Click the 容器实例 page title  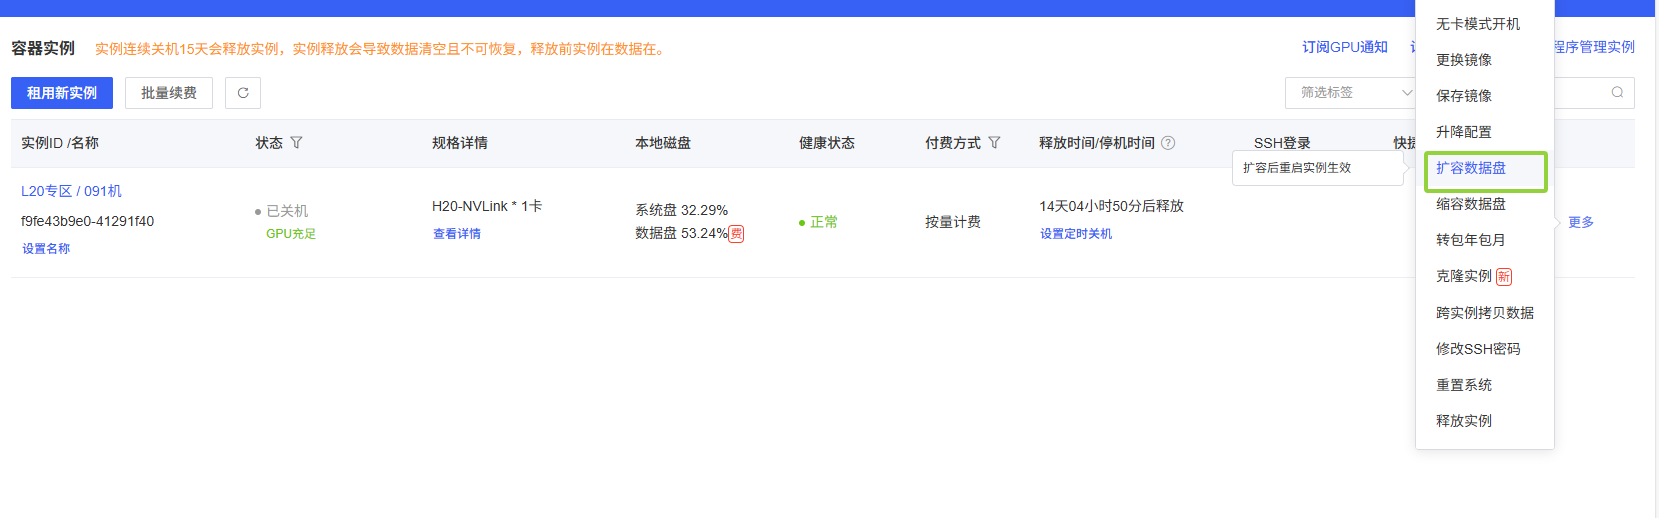43,48
